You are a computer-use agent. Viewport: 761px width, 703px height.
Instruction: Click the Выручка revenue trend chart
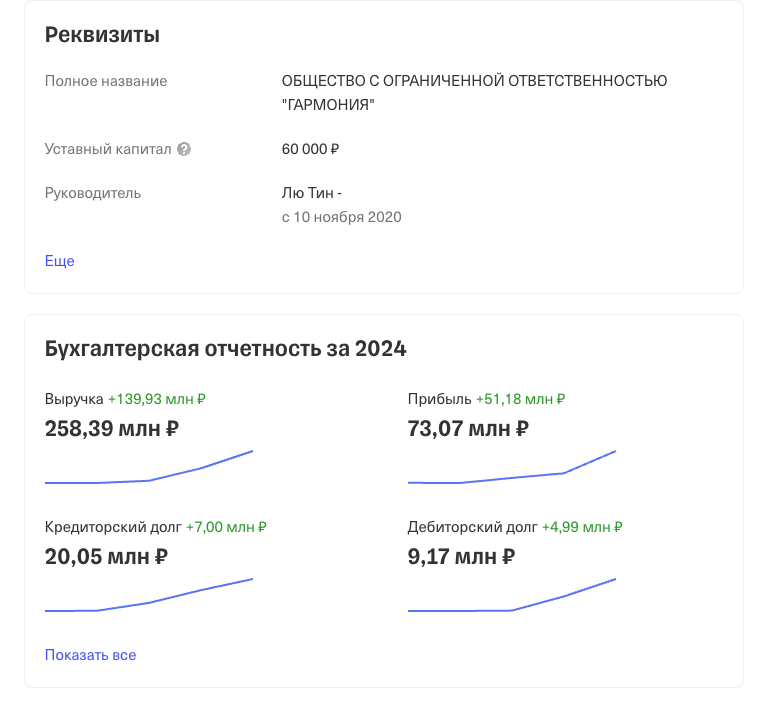click(x=149, y=468)
